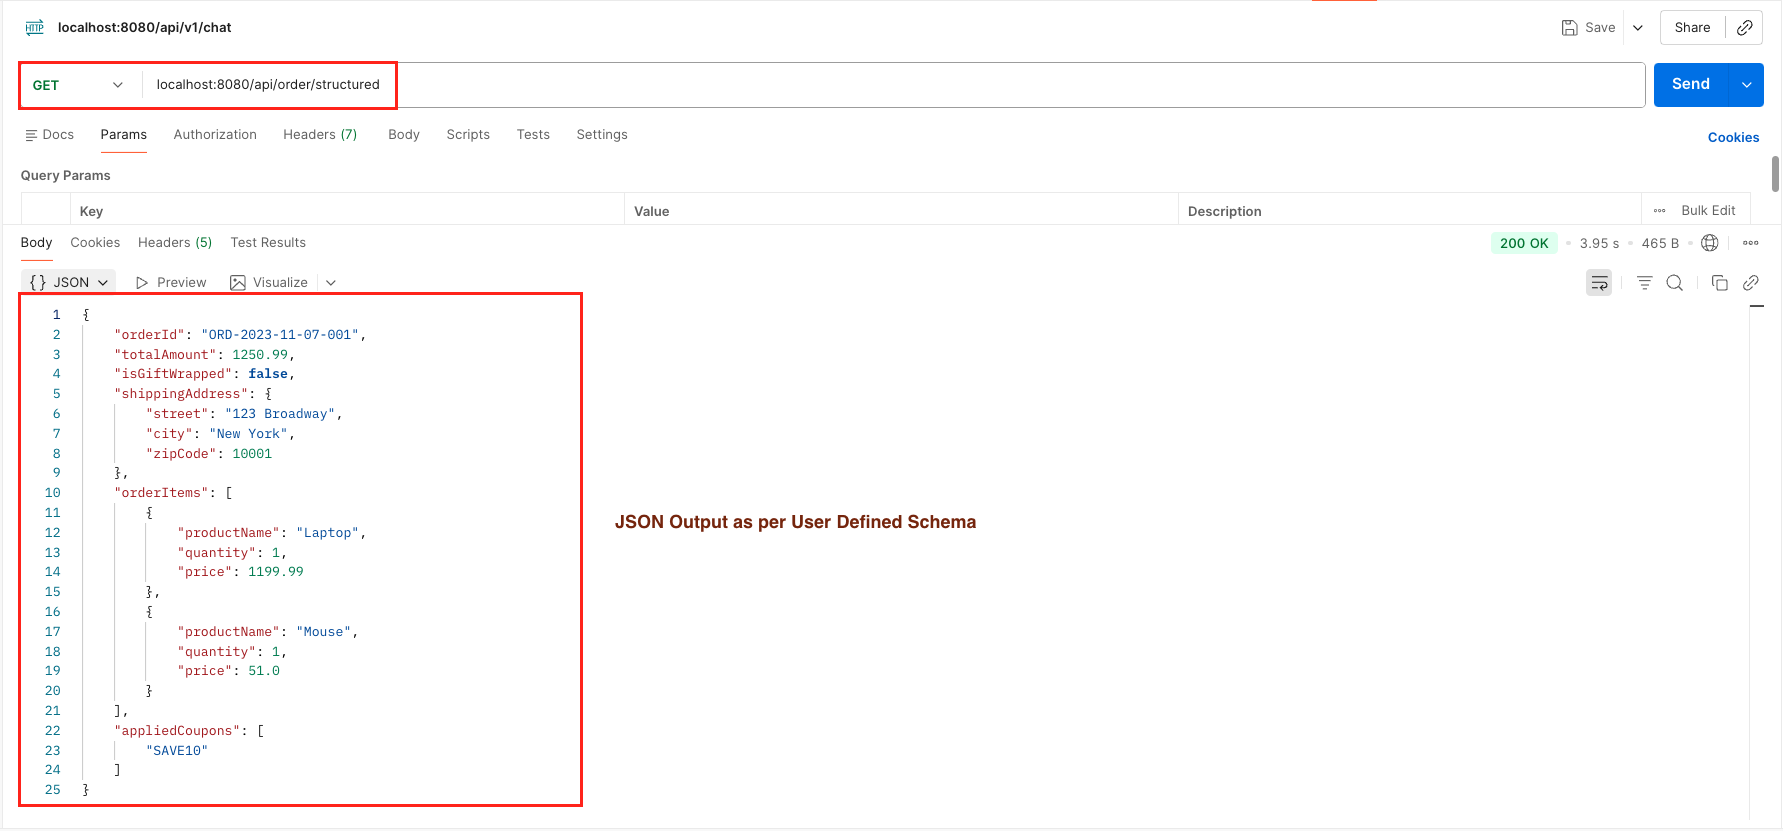1783x831 pixels.
Task: Open the response Headers (5) tab
Action: coord(175,243)
